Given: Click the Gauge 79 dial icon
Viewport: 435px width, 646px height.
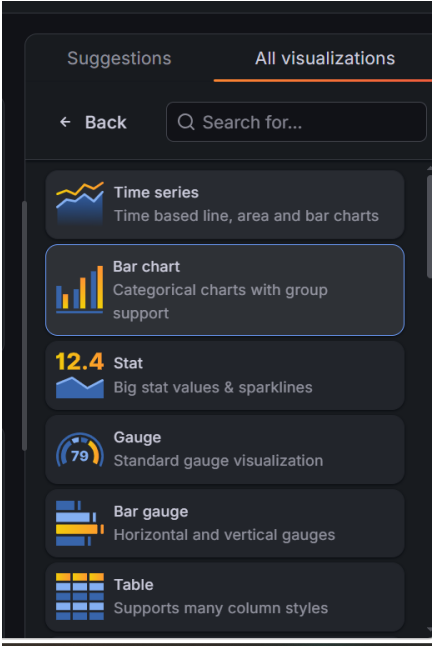Looking at the screenshot, I should (x=80, y=449).
